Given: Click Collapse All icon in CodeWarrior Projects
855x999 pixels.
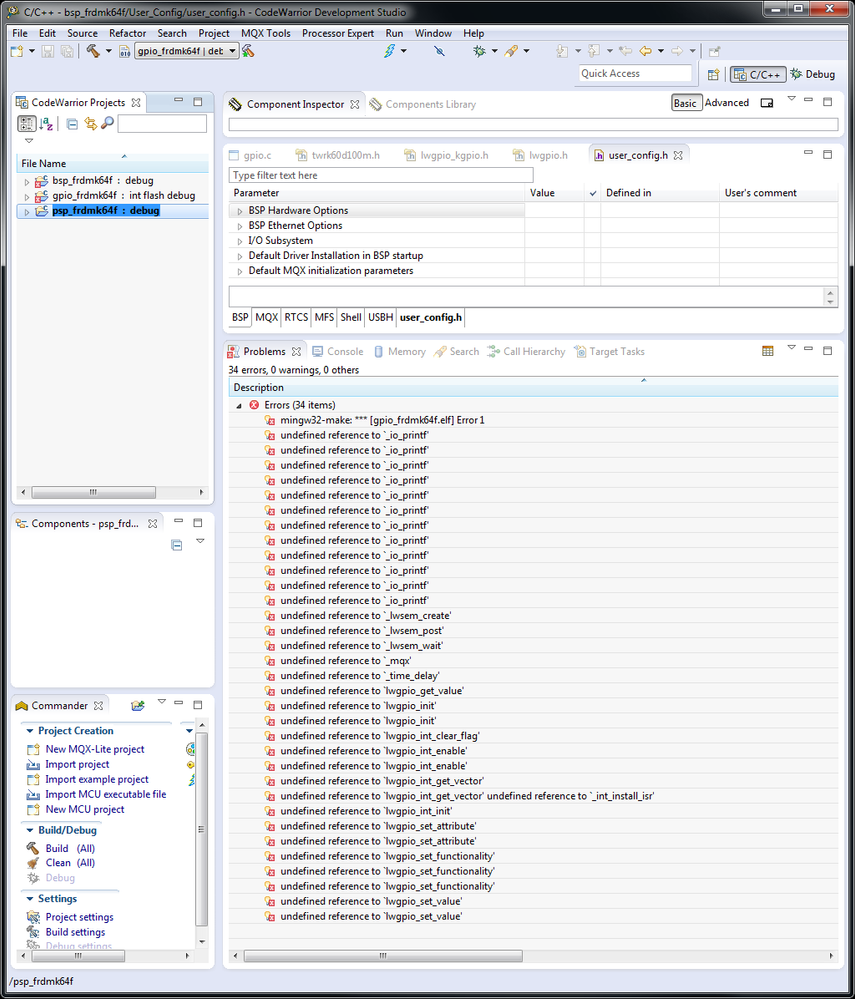Looking at the screenshot, I should point(72,124).
